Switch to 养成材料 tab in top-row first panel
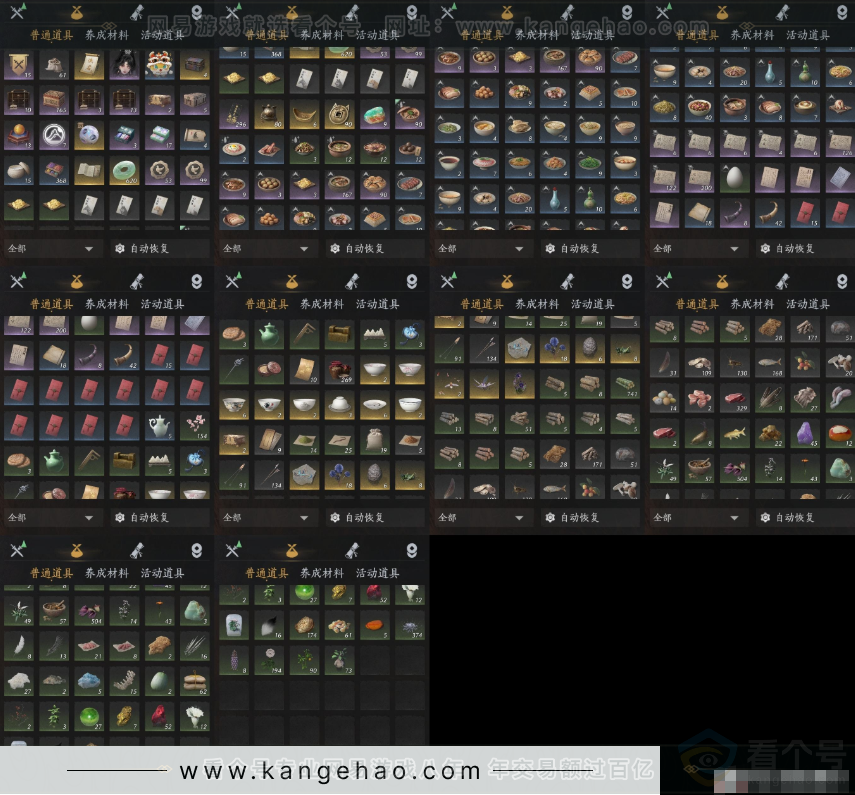This screenshot has width=855, height=795. point(107,35)
